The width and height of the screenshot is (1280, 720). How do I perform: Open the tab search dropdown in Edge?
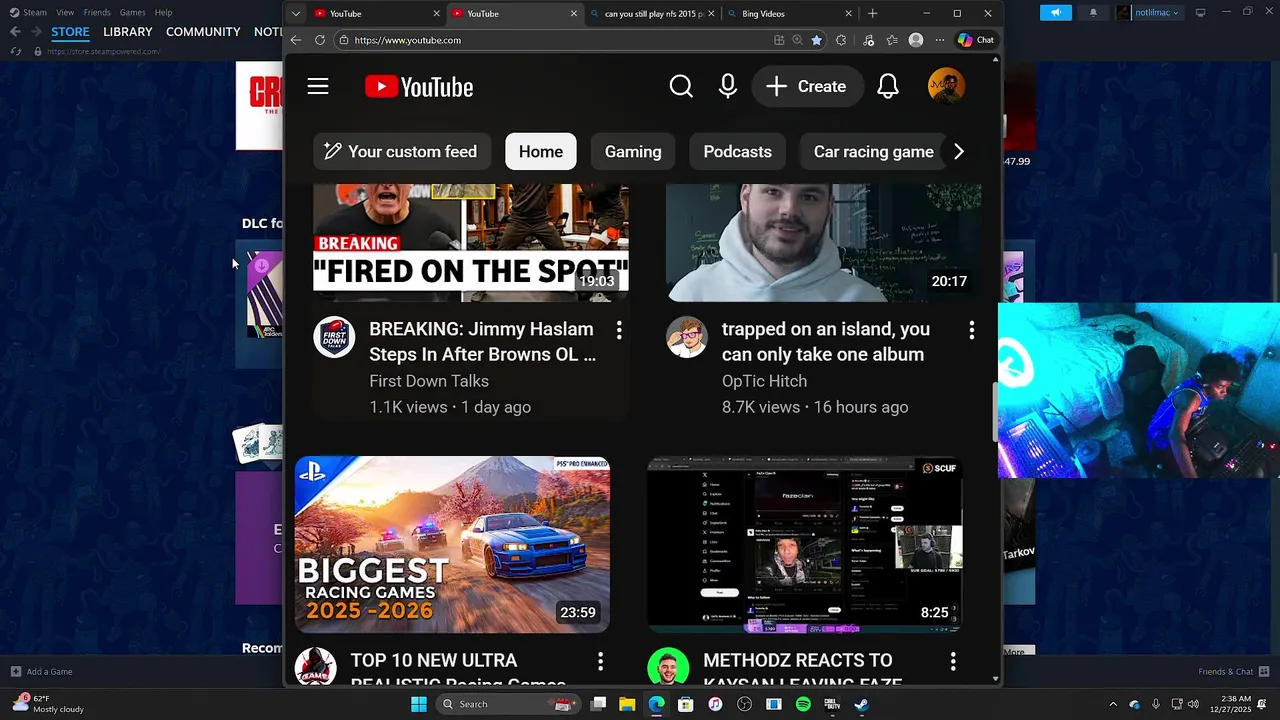295,13
